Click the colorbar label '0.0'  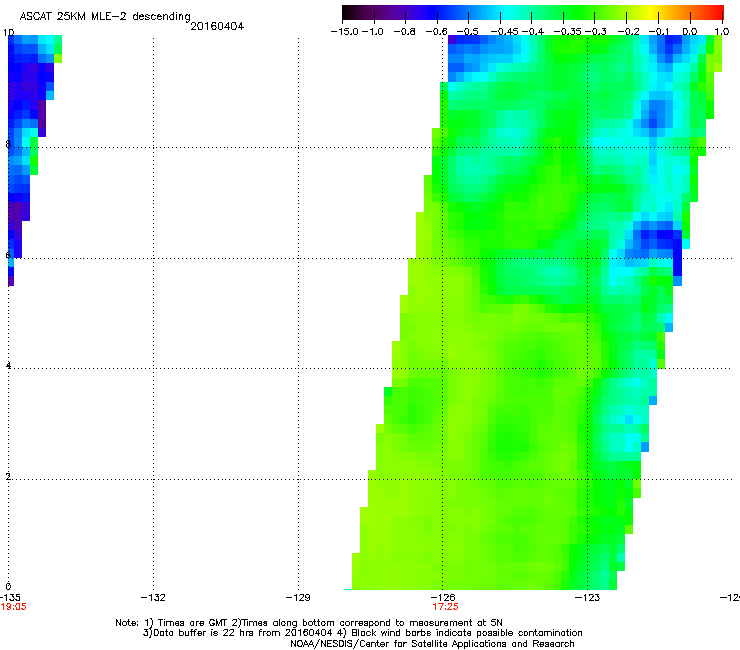coord(690,32)
